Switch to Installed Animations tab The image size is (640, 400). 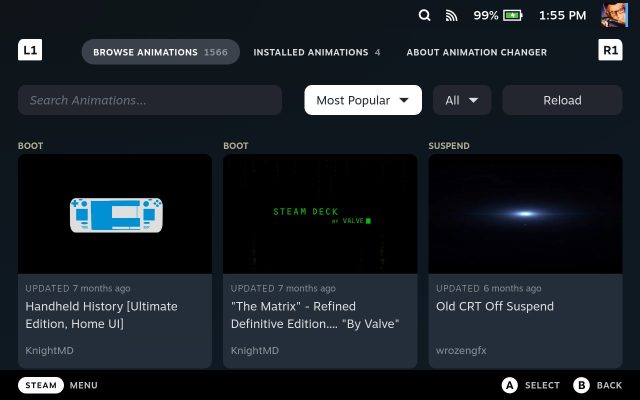click(x=316, y=52)
